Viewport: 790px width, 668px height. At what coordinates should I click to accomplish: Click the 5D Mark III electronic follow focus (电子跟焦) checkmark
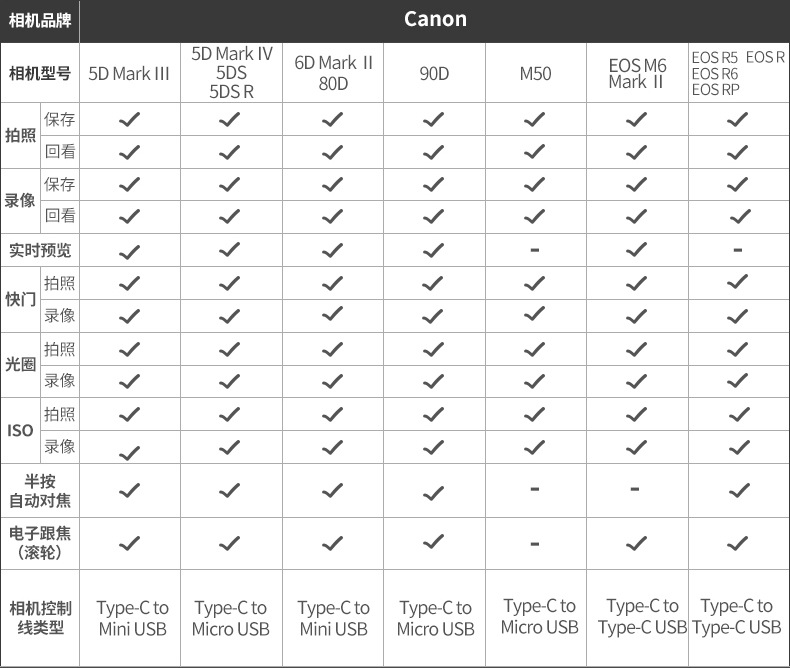(130, 543)
